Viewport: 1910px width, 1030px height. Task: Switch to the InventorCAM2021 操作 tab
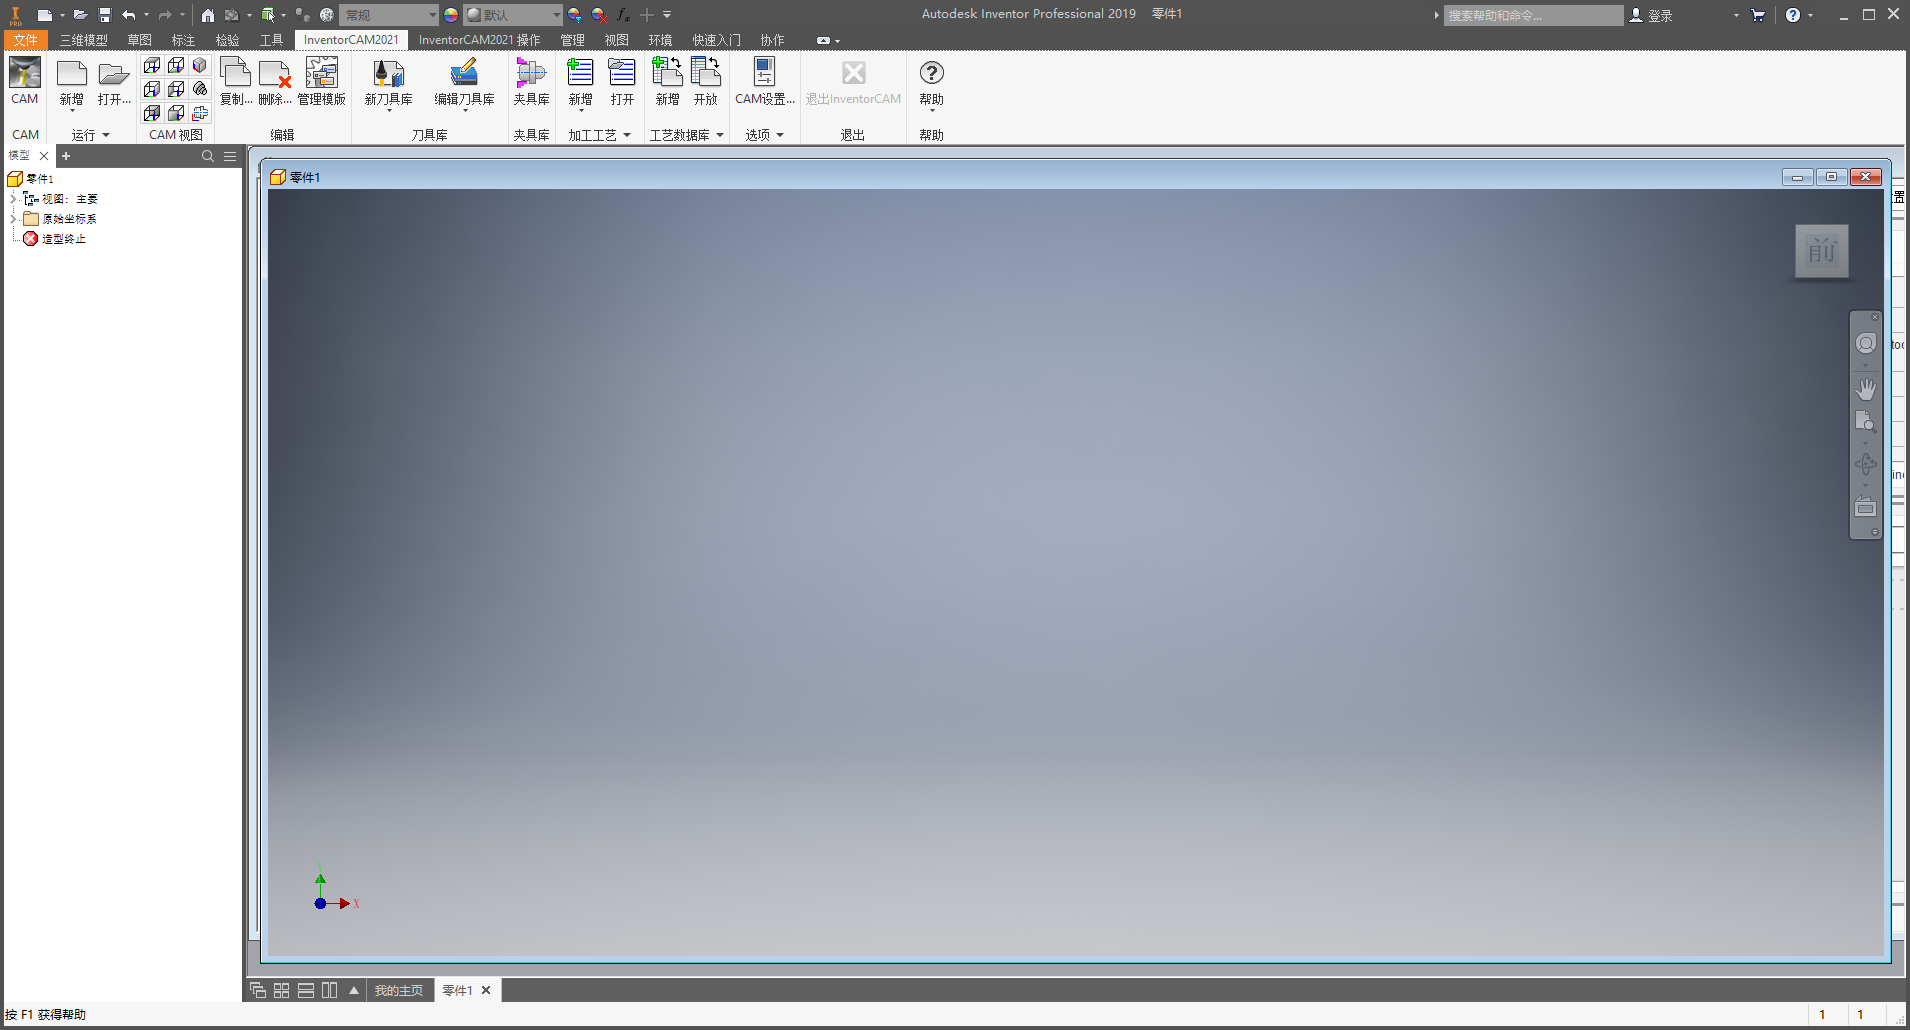pos(479,40)
